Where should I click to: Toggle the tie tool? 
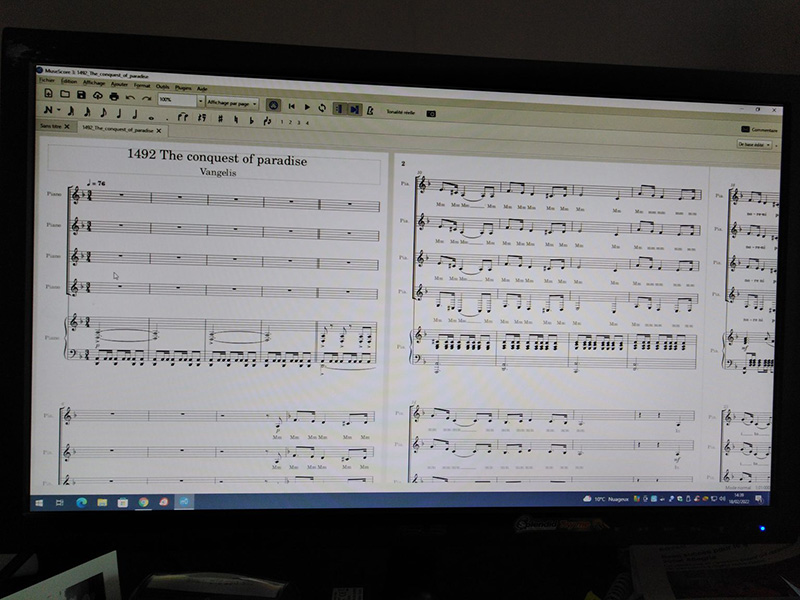(x=183, y=117)
